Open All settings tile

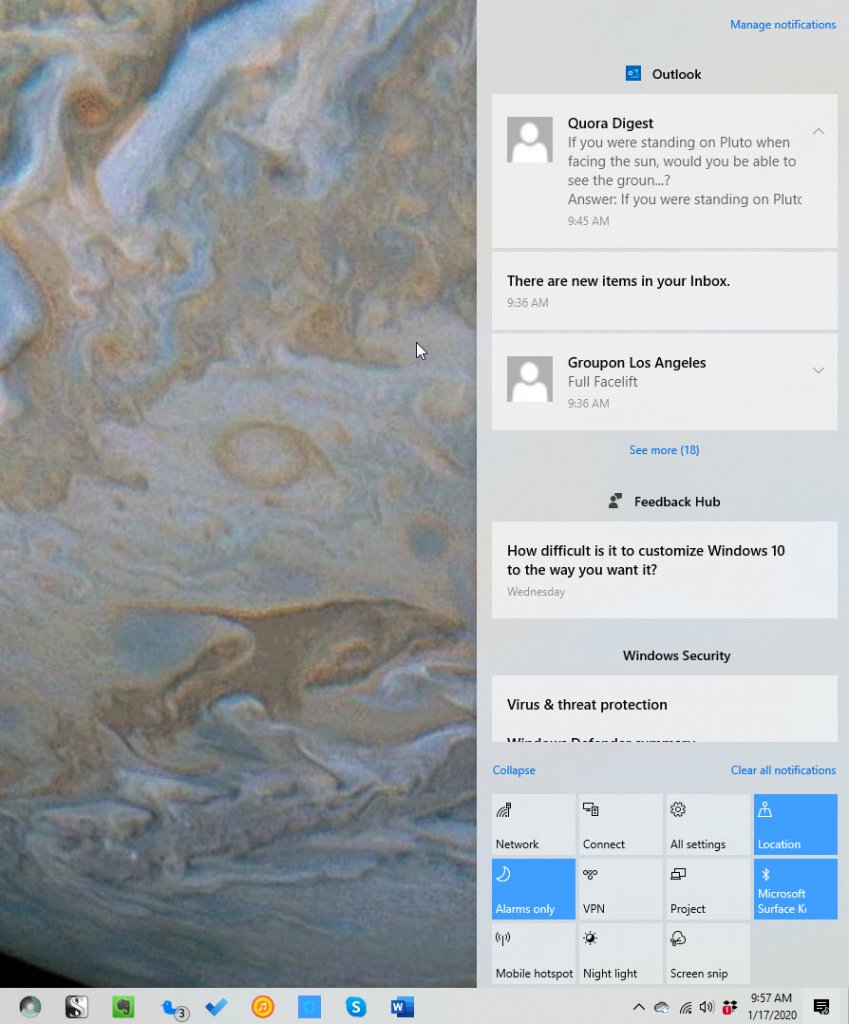pyautogui.click(x=708, y=825)
